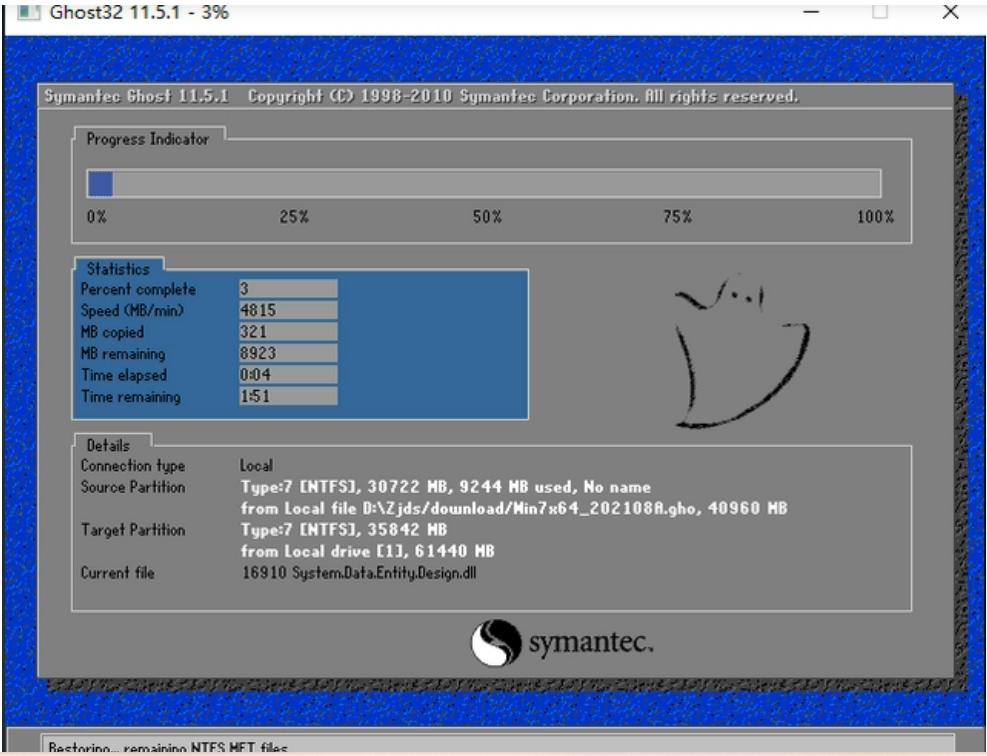Click the 50% mark on progress indicator
Screen dimensions: 987x756
point(487,217)
